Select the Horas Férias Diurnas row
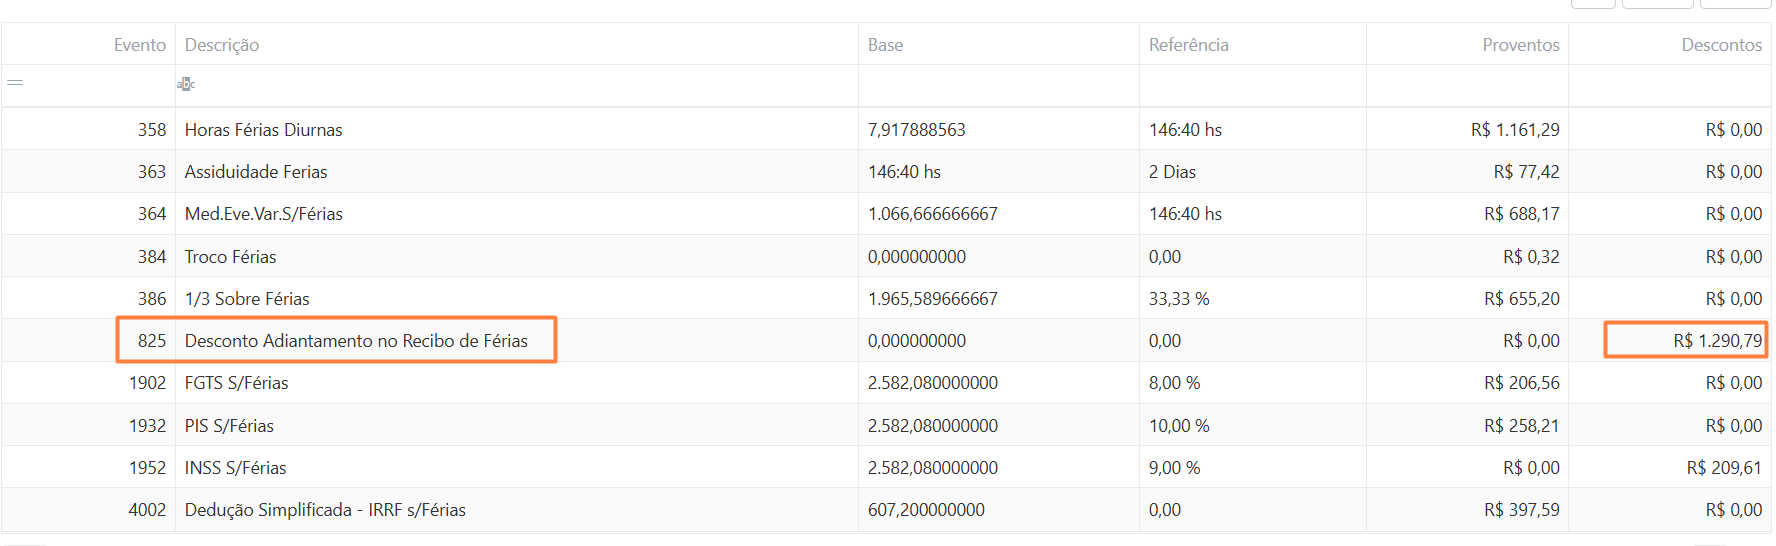The width and height of the screenshot is (1776, 546). 263,130
